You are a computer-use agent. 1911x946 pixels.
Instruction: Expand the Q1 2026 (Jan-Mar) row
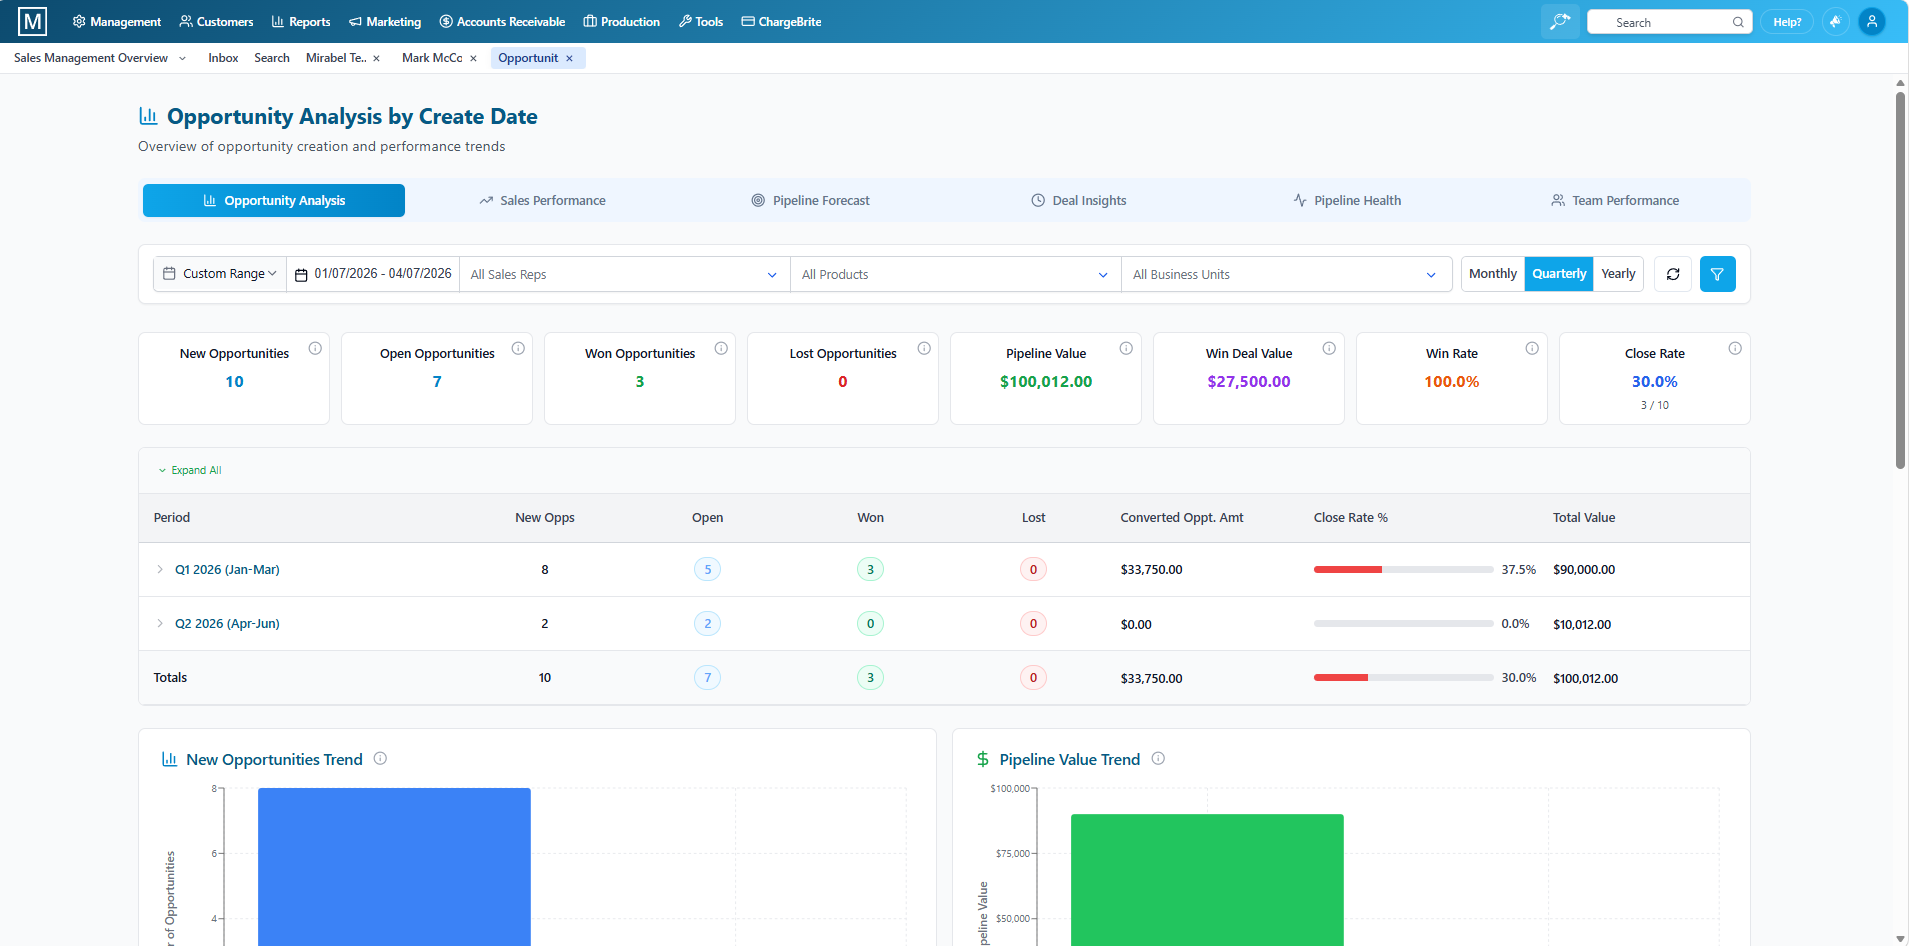pos(160,569)
